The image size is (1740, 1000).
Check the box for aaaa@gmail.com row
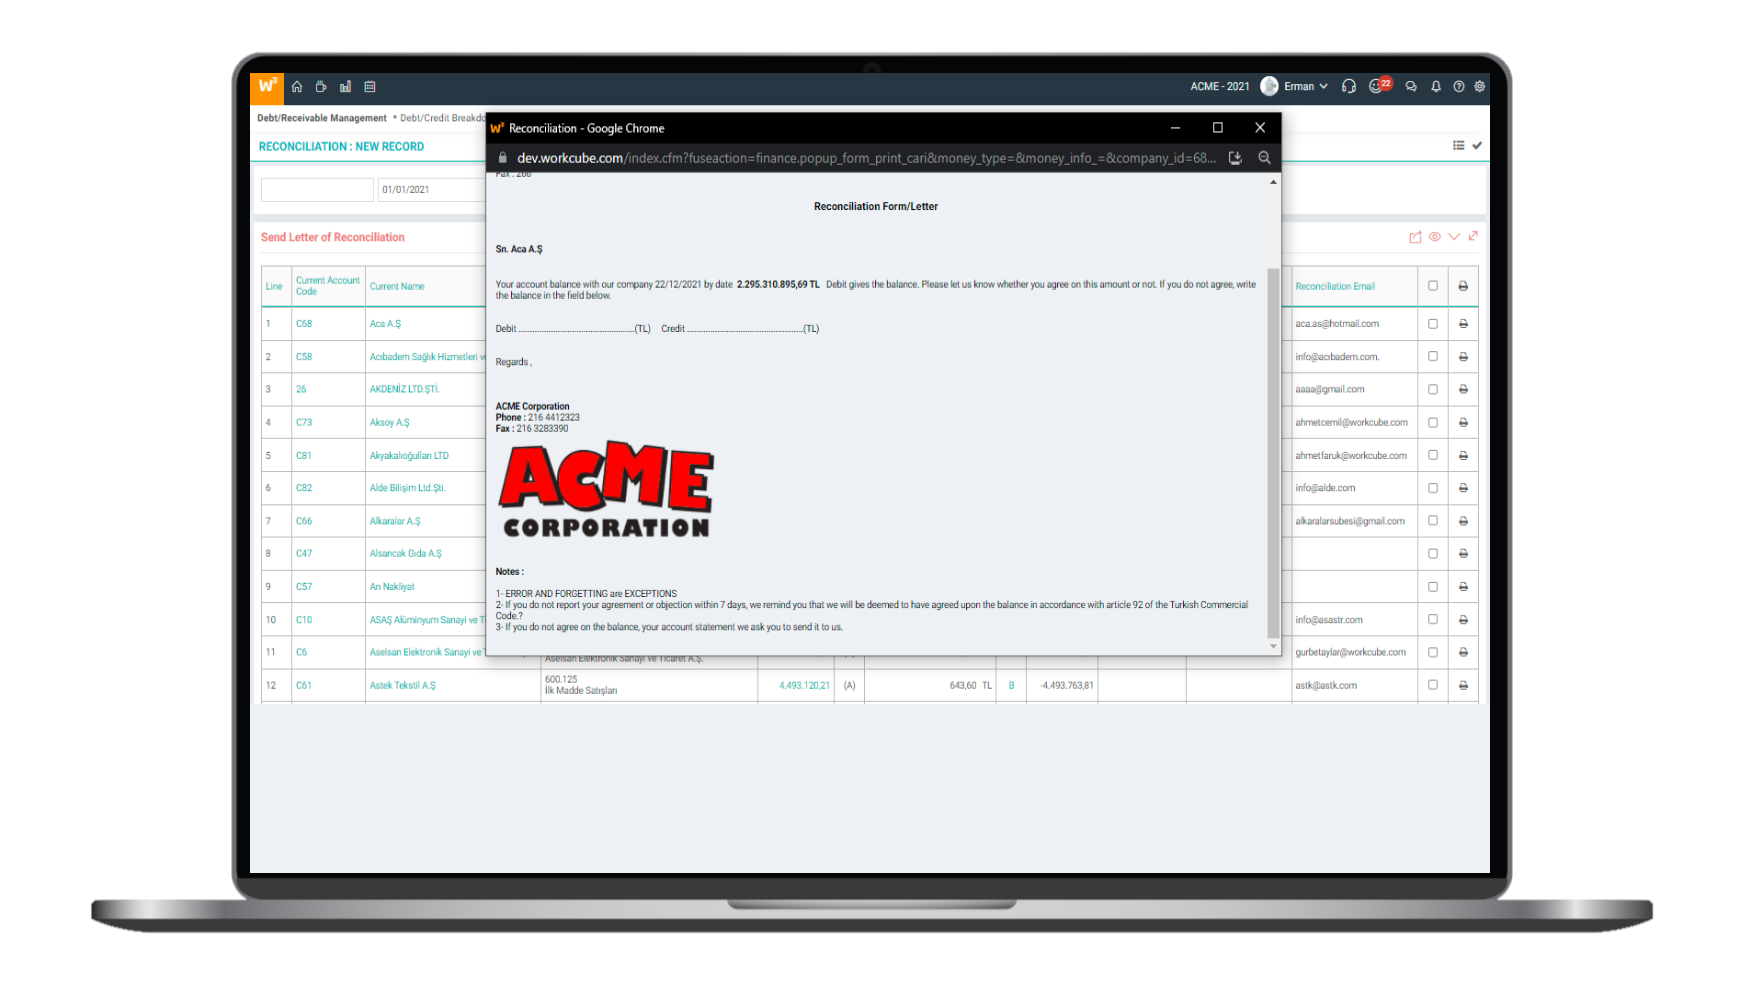coord(1433,389)
